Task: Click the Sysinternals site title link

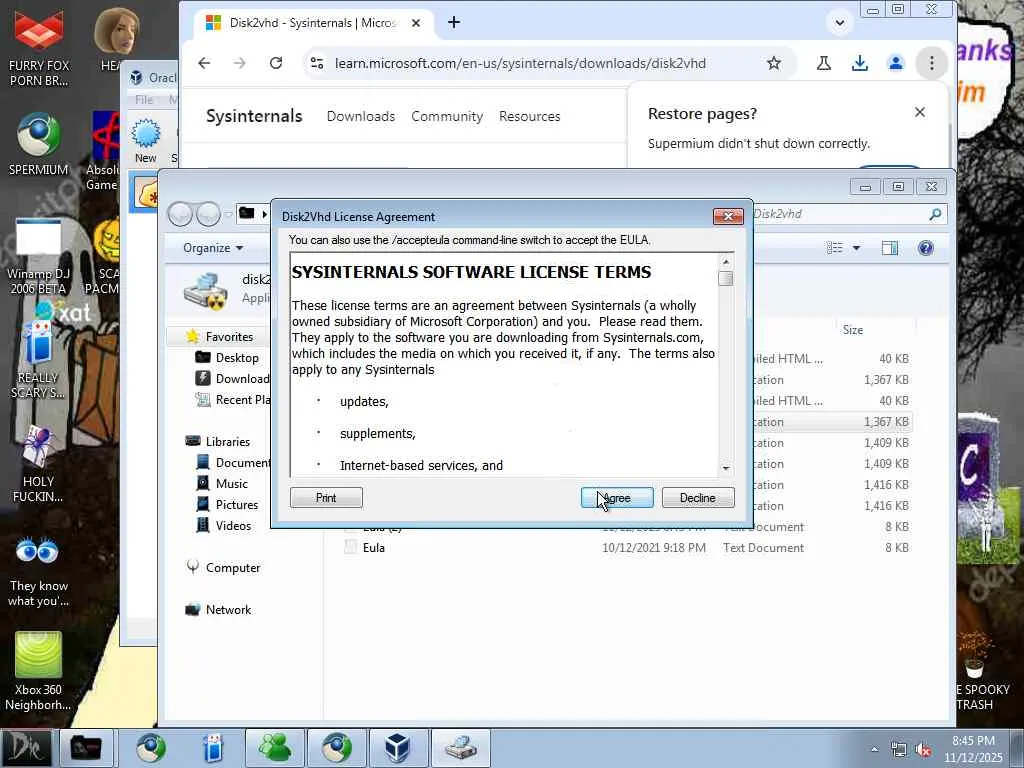Action: pos(254,116)
